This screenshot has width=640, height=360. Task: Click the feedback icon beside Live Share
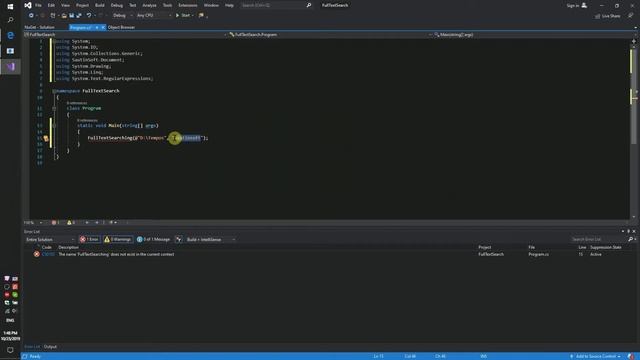(x=631, y=16)
